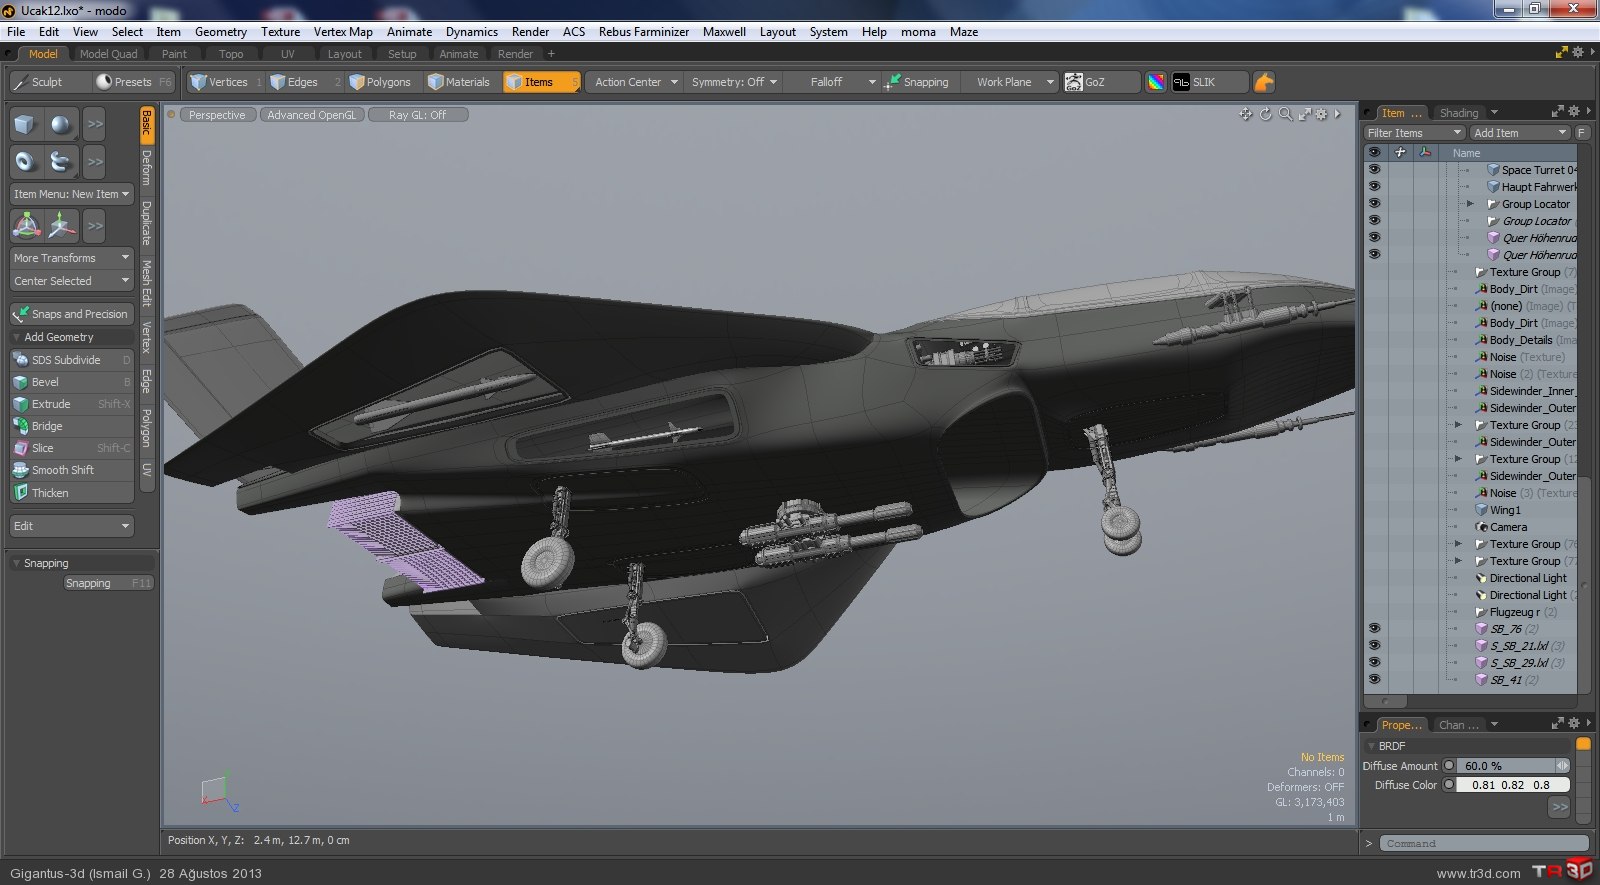Switch to the Paint layout tab

tap(174, 54)
